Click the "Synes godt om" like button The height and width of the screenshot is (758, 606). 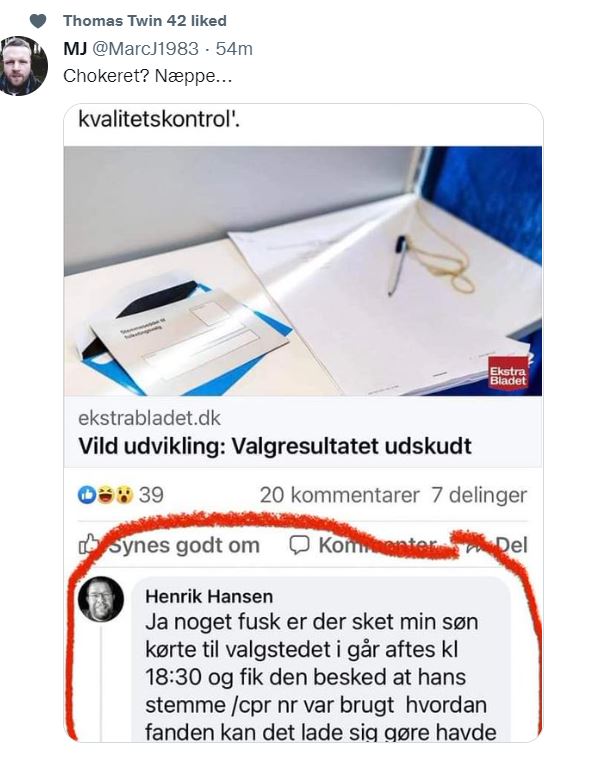(x=169, y=545)
